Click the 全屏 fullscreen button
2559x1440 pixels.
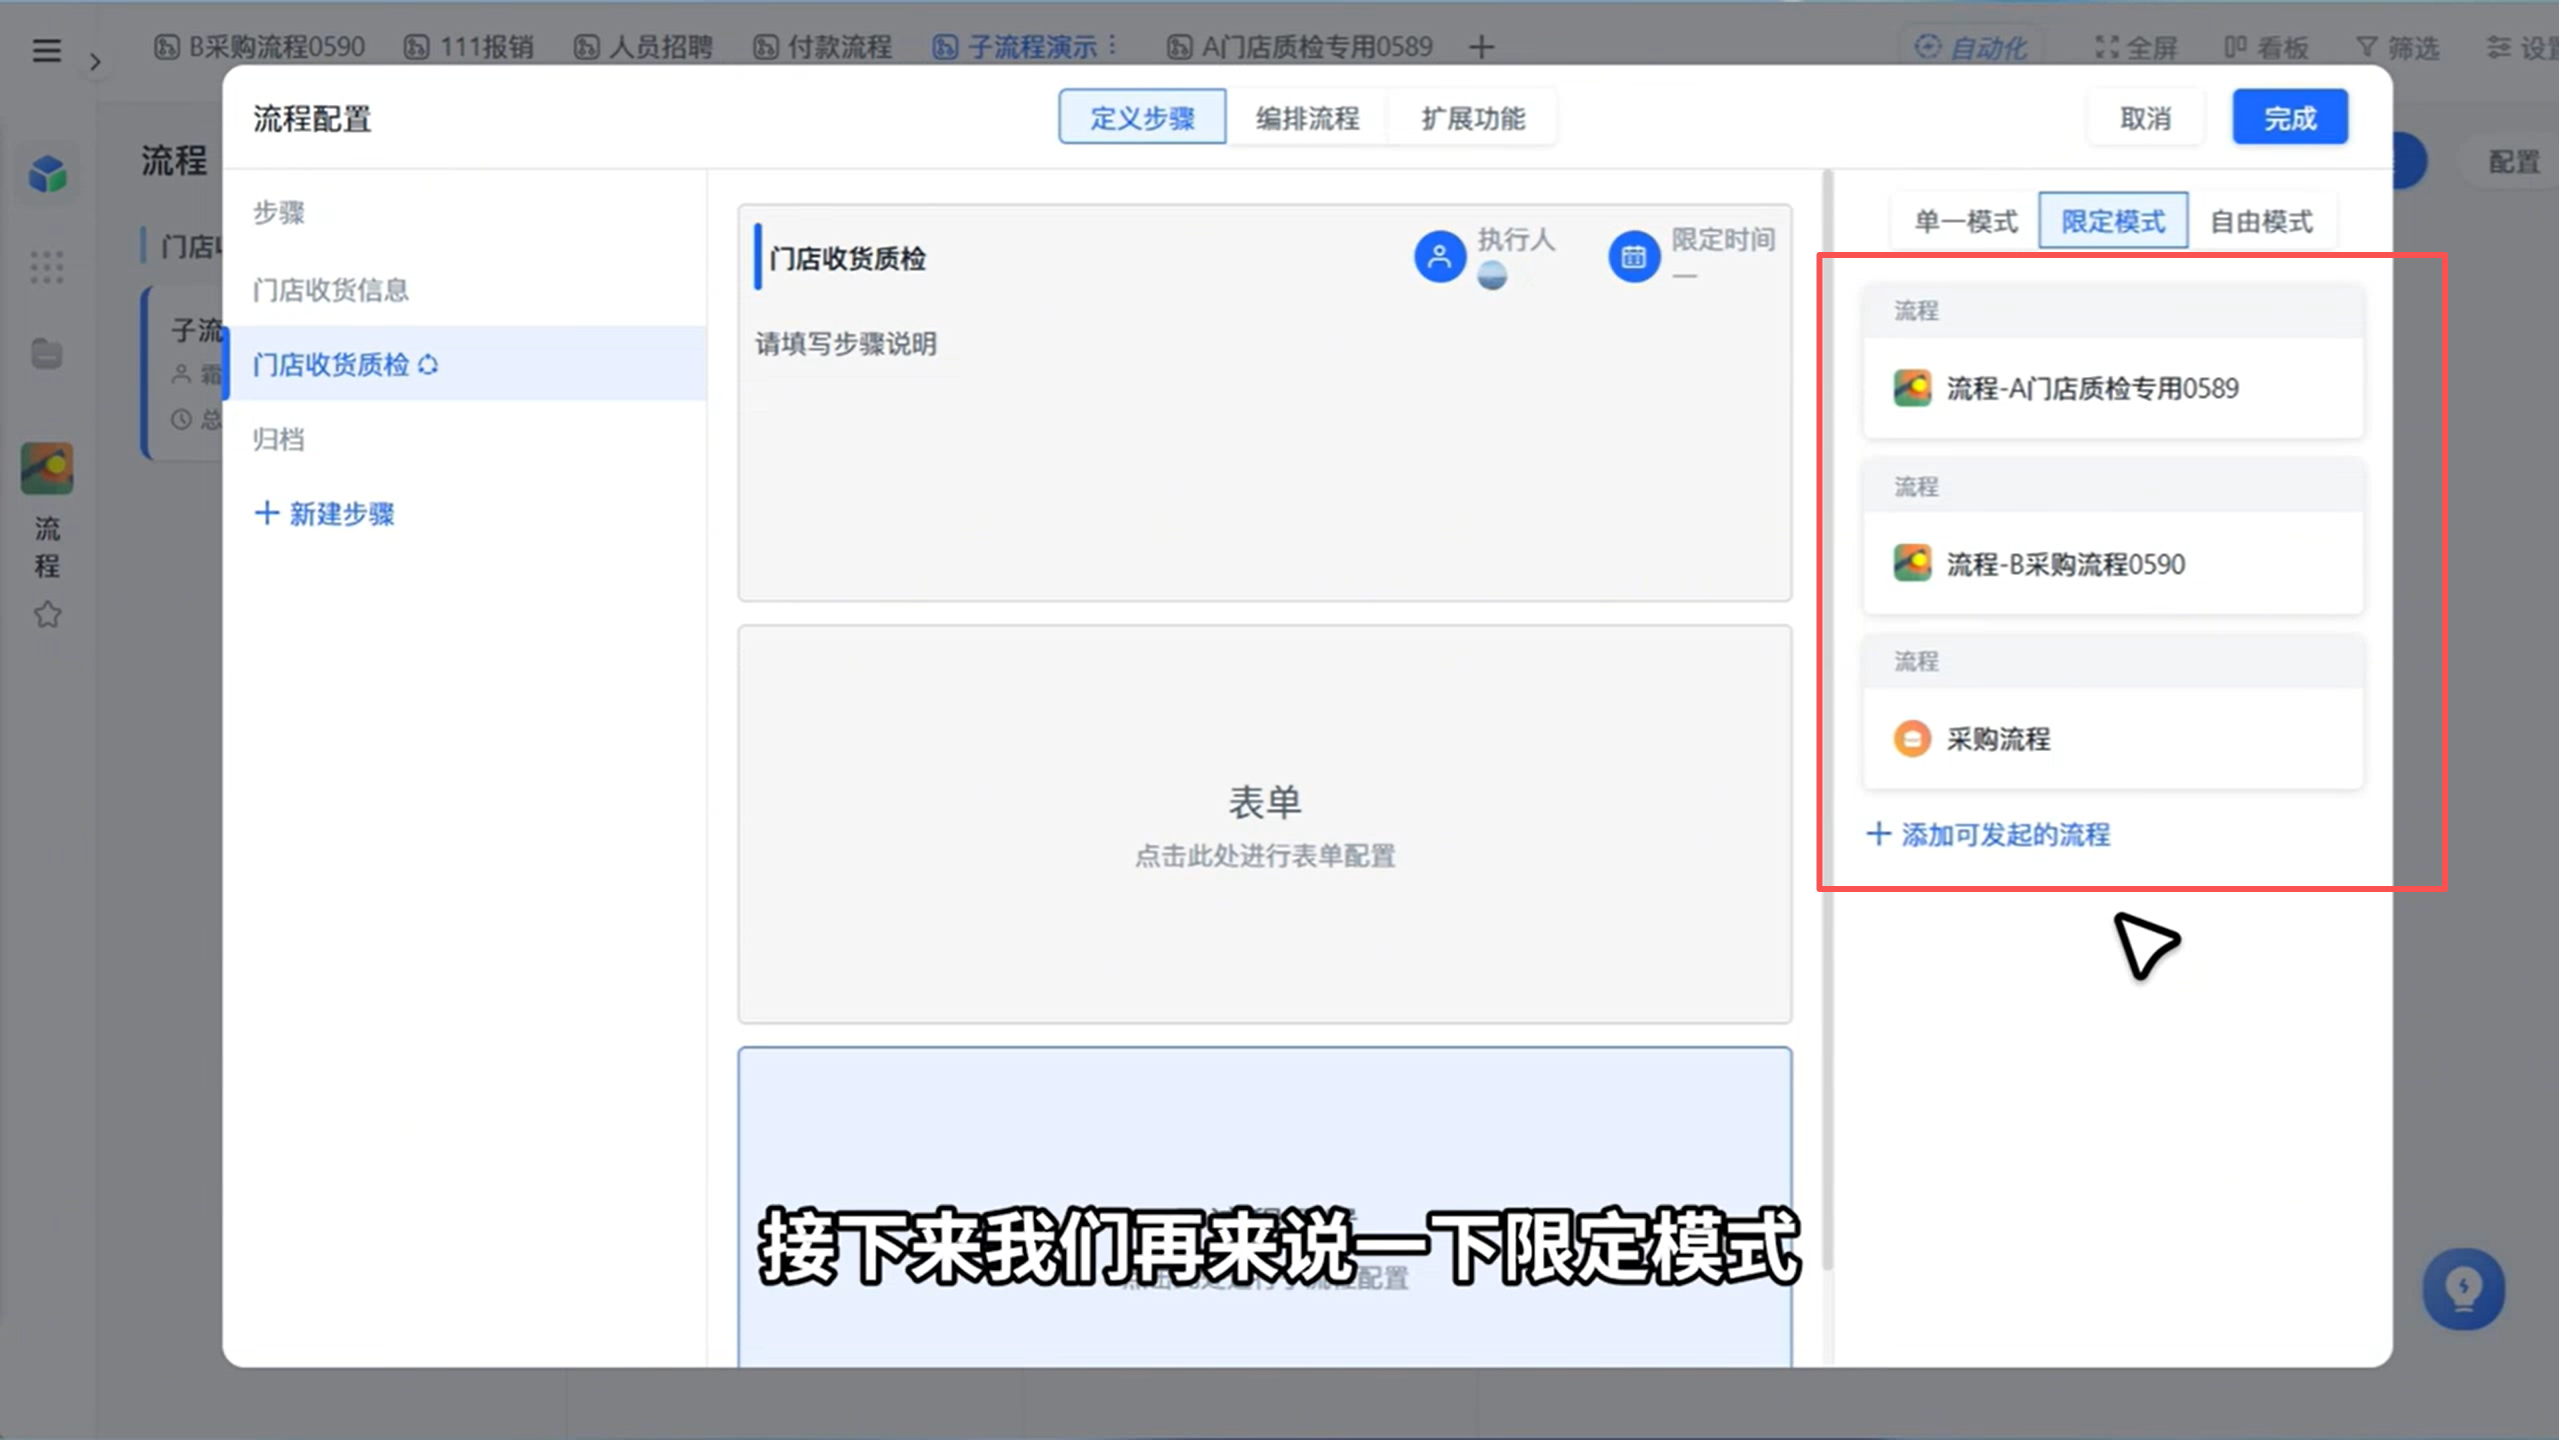click(x=2136, y=47)
